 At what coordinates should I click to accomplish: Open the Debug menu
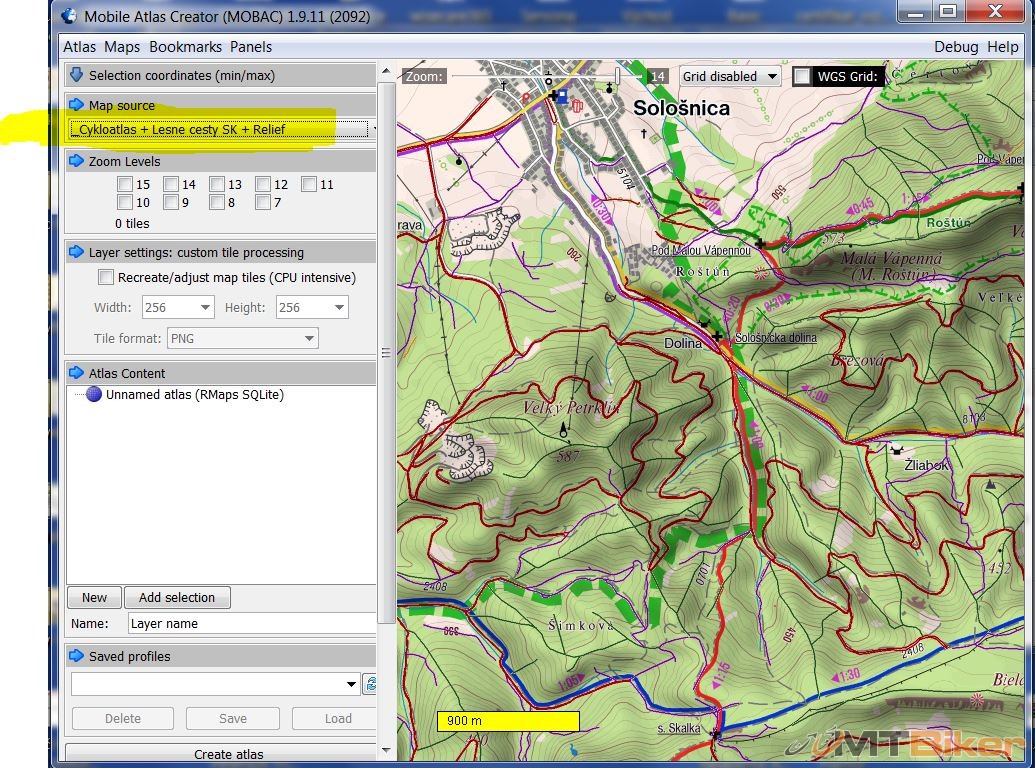coord(955,47)
